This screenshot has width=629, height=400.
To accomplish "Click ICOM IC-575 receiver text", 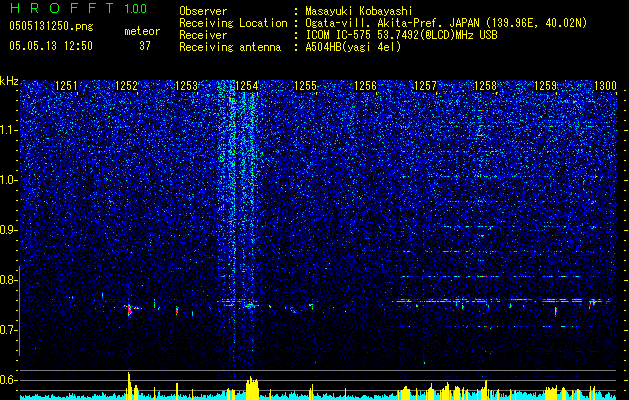I will click(x=401, y=35).
